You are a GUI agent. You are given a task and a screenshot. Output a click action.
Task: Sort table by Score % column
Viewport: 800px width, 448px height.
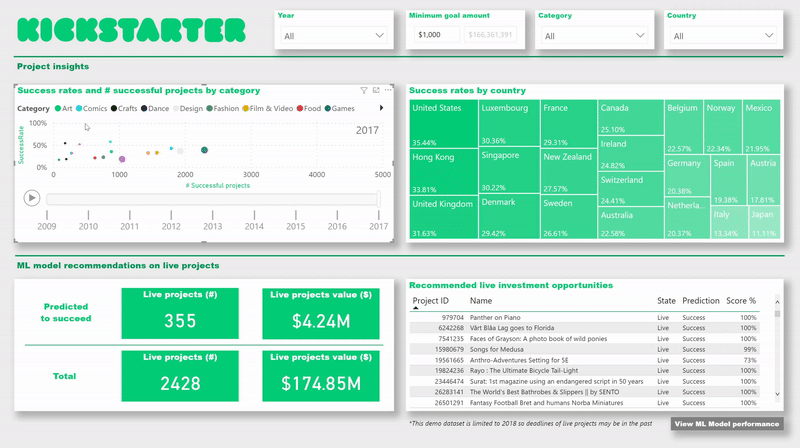click(x=741, y=301)
